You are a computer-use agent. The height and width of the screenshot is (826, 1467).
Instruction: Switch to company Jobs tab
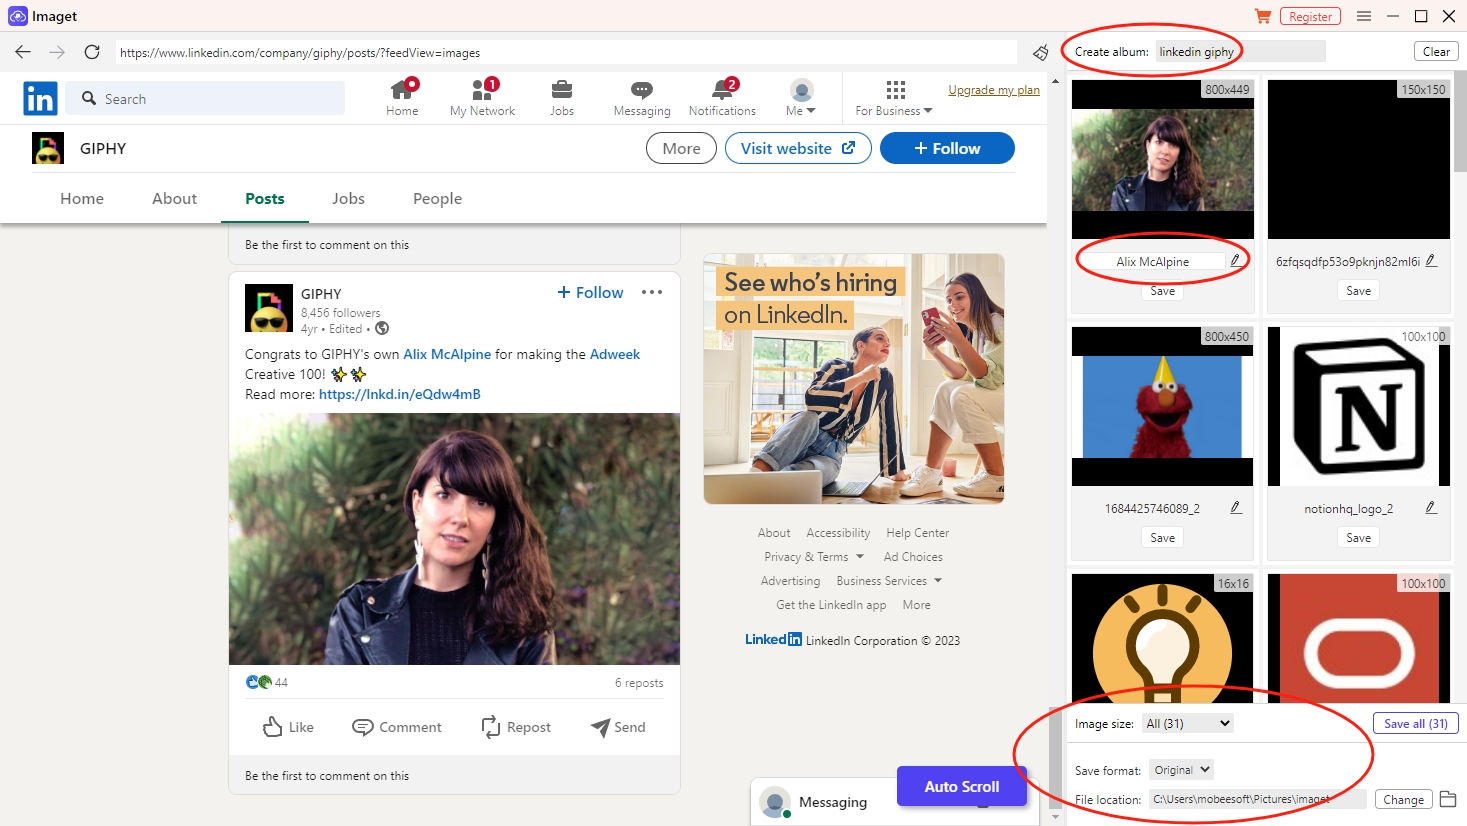tap(348, 198)
